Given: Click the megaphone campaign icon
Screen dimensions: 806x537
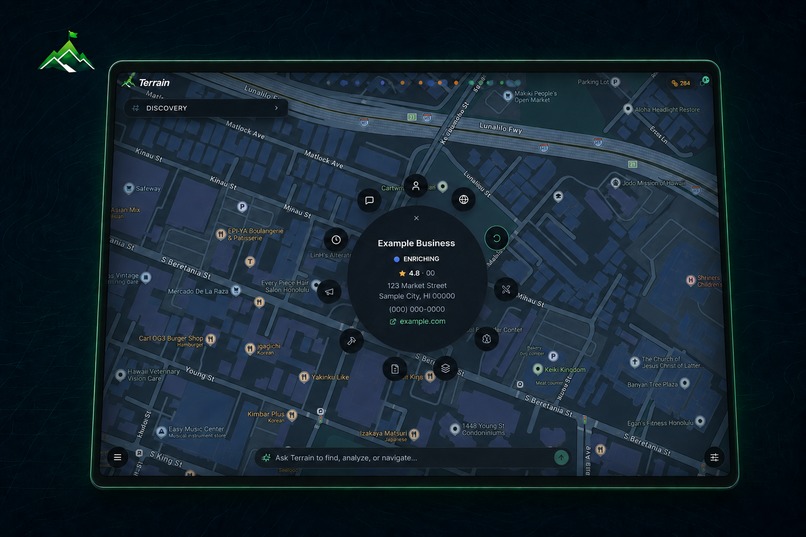Looking at the screenshot, I should pos(329,291).
